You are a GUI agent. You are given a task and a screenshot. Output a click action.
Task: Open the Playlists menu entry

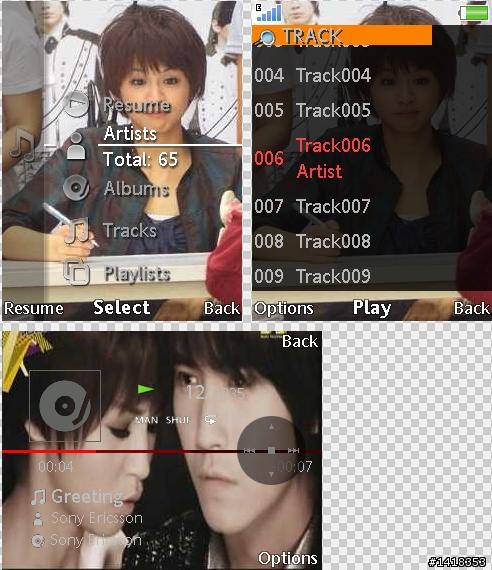tap(137, 274)
